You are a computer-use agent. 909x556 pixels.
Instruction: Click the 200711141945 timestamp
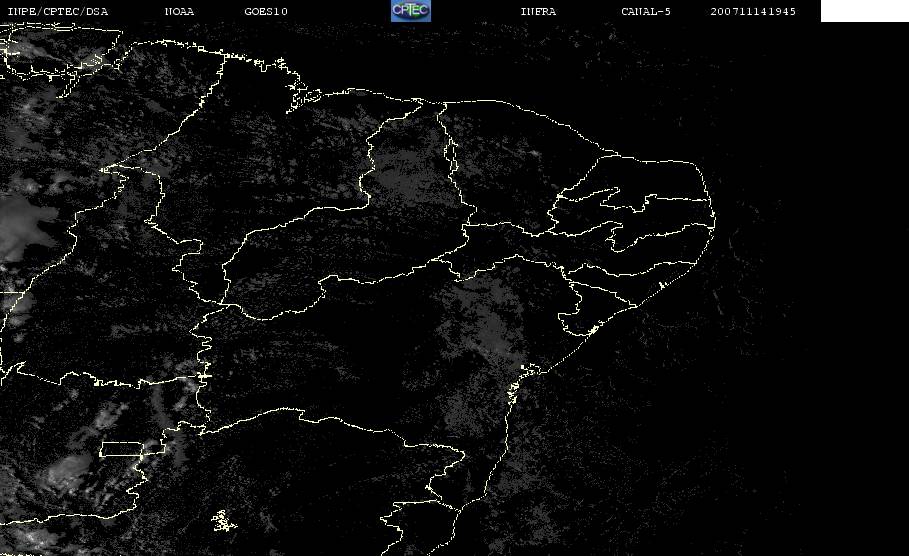[753, 12]
